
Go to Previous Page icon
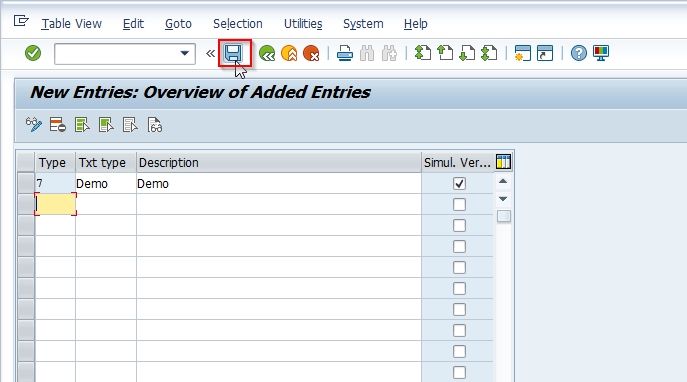click(x=445, y=53)
